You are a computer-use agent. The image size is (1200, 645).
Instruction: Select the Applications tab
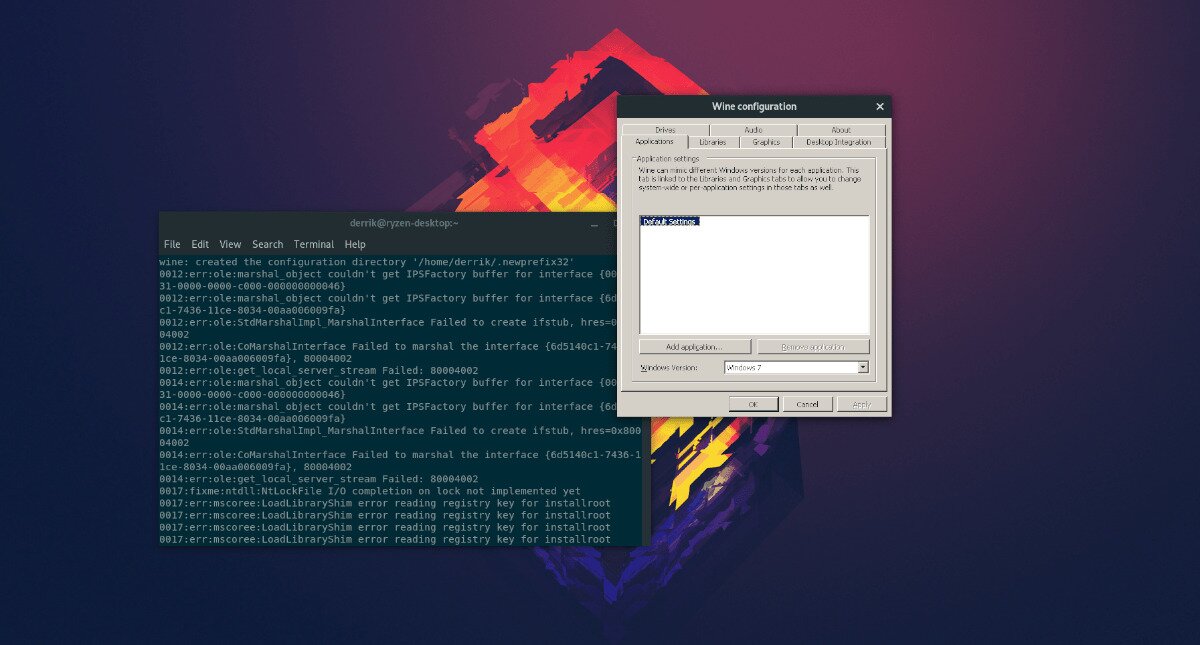point(654,141)
